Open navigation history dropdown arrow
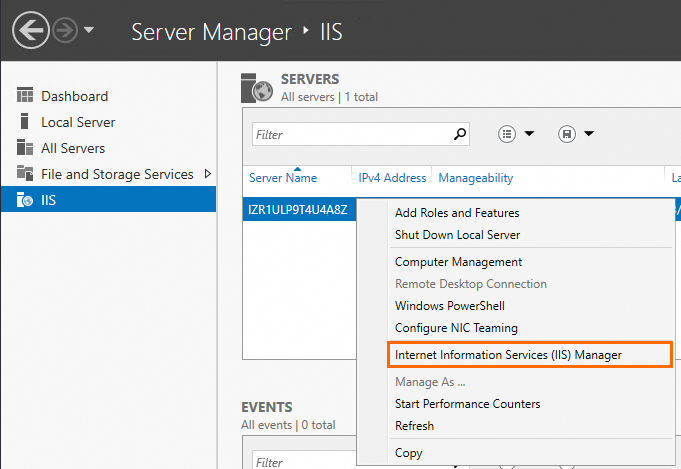The height and width of the screenshot is (469, 681). click(89, 30)
